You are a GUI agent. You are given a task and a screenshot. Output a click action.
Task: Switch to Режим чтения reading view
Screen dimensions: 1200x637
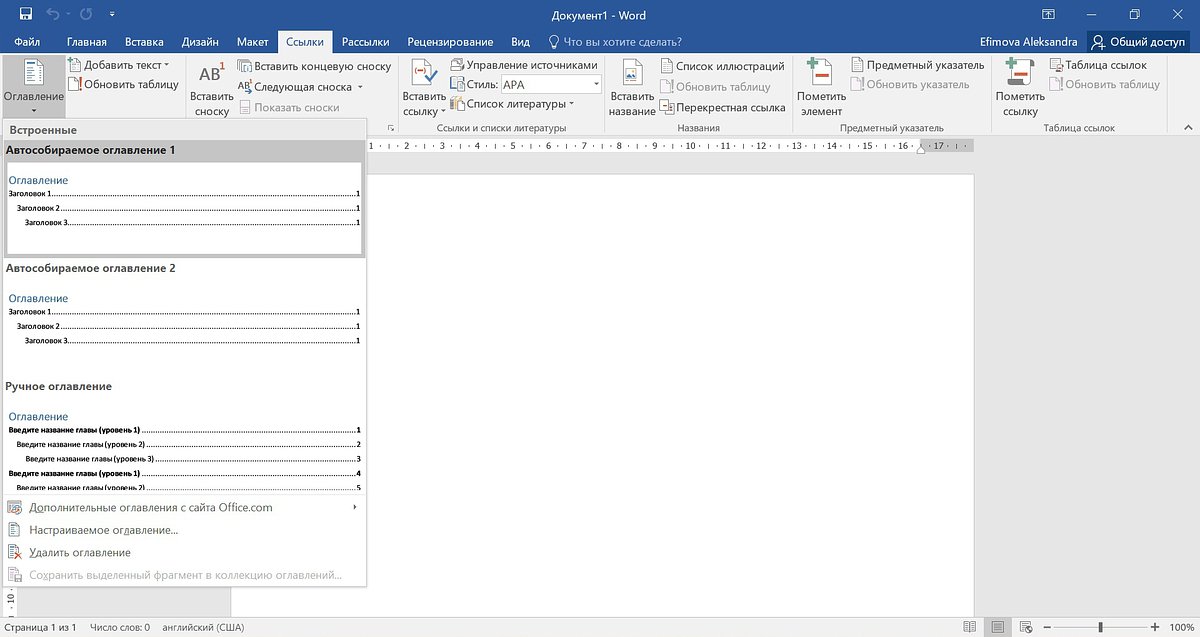pyautogui.click(x=970, y=626)
